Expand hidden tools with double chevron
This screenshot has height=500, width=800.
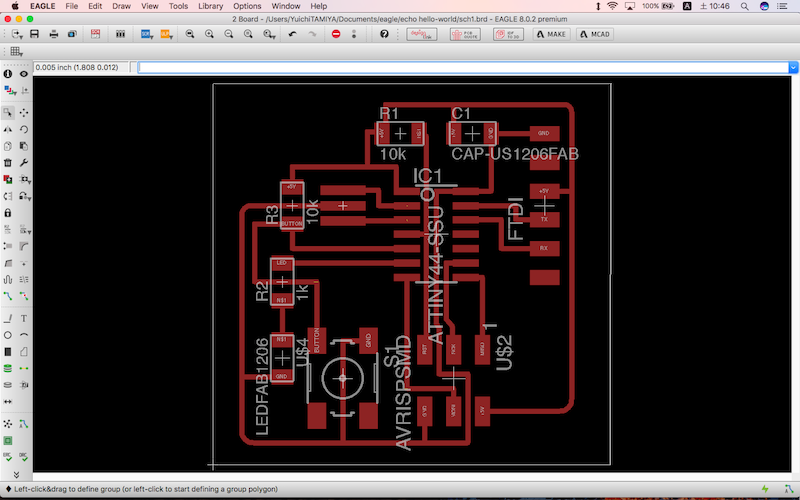point(16,474)
